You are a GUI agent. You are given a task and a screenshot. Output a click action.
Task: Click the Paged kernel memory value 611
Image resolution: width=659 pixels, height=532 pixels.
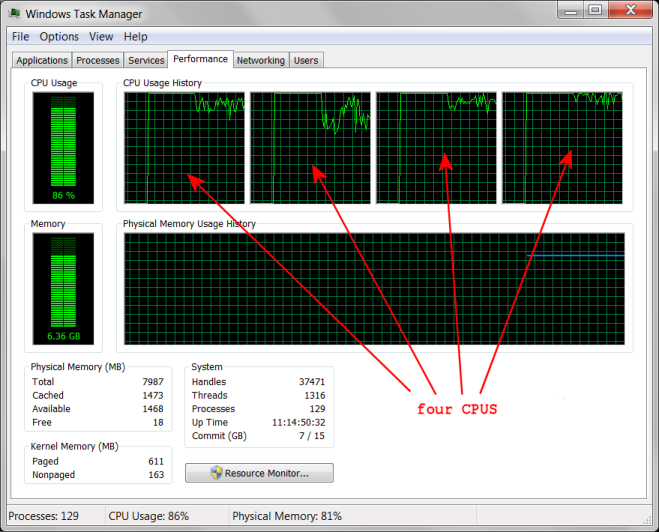(x=156, y=461)
